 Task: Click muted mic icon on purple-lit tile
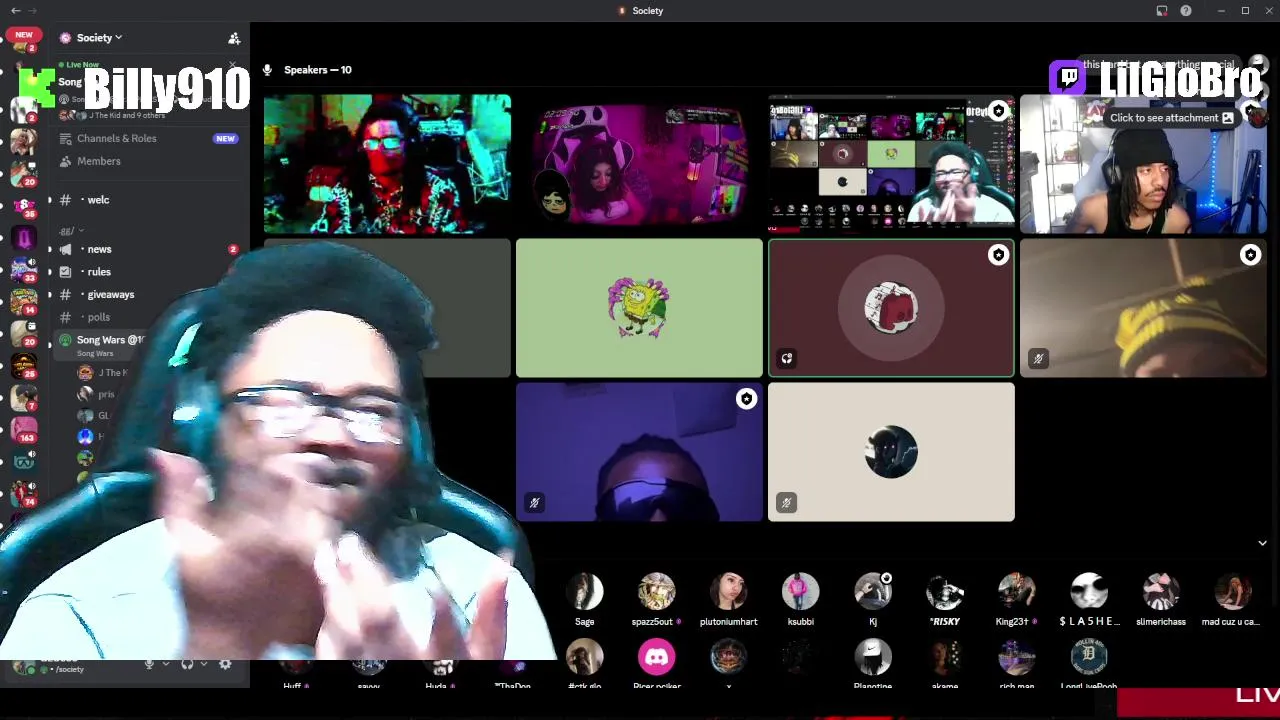tap(534, 502)
